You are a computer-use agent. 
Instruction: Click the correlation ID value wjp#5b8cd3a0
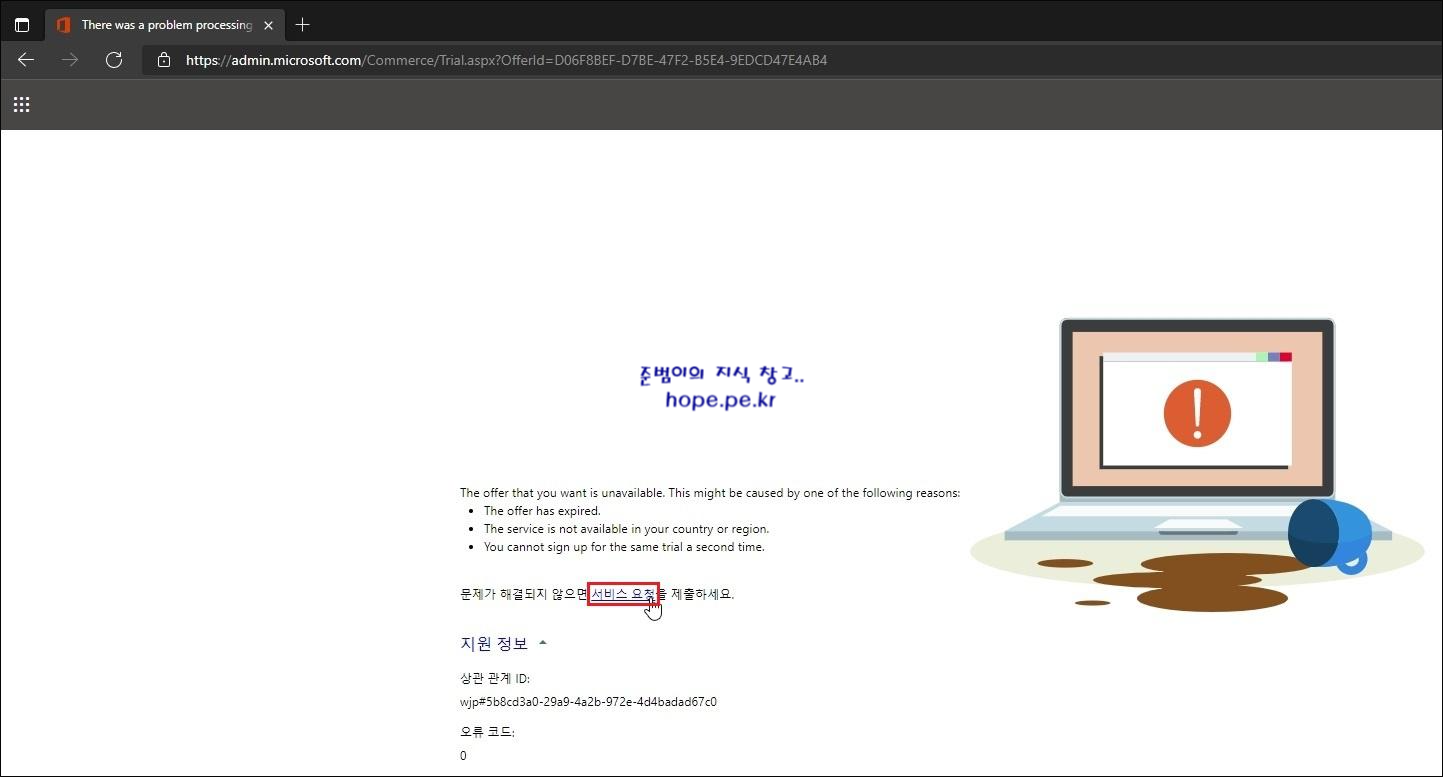[588, 702]
